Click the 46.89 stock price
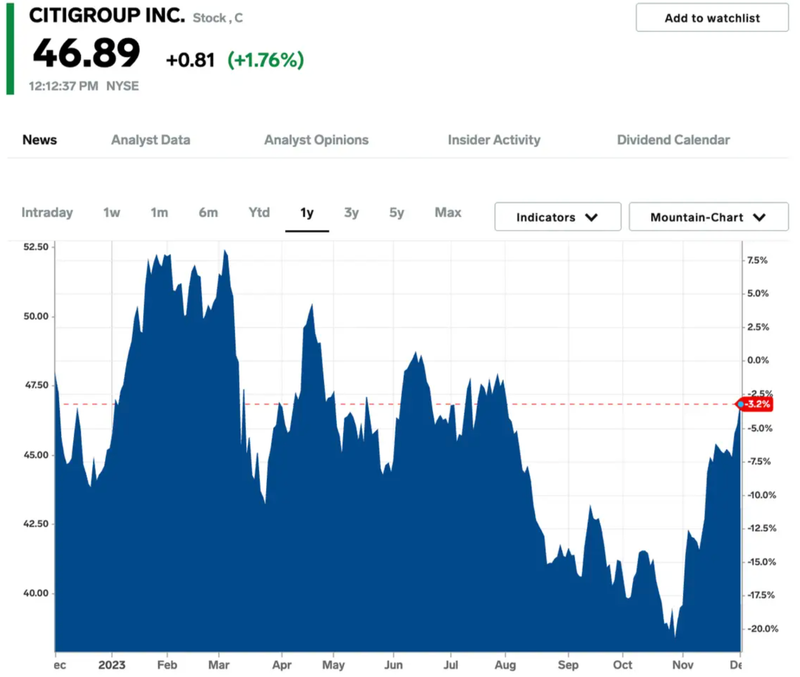 [86, 53]
